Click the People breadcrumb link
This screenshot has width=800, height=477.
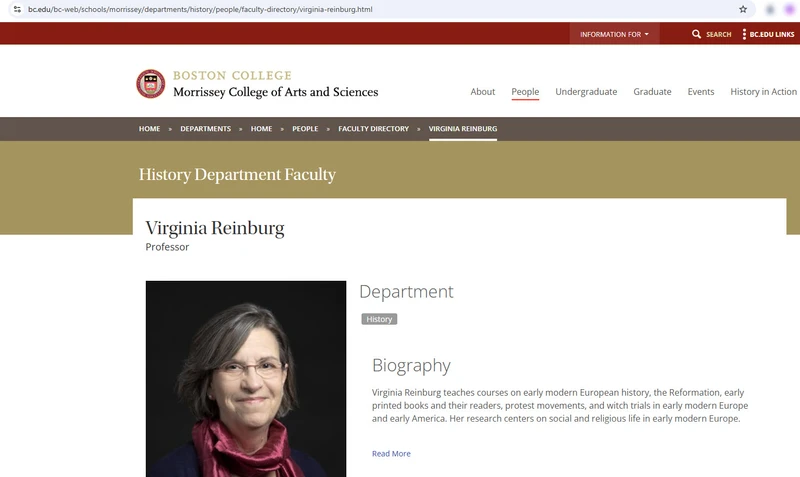click(305, 129)
